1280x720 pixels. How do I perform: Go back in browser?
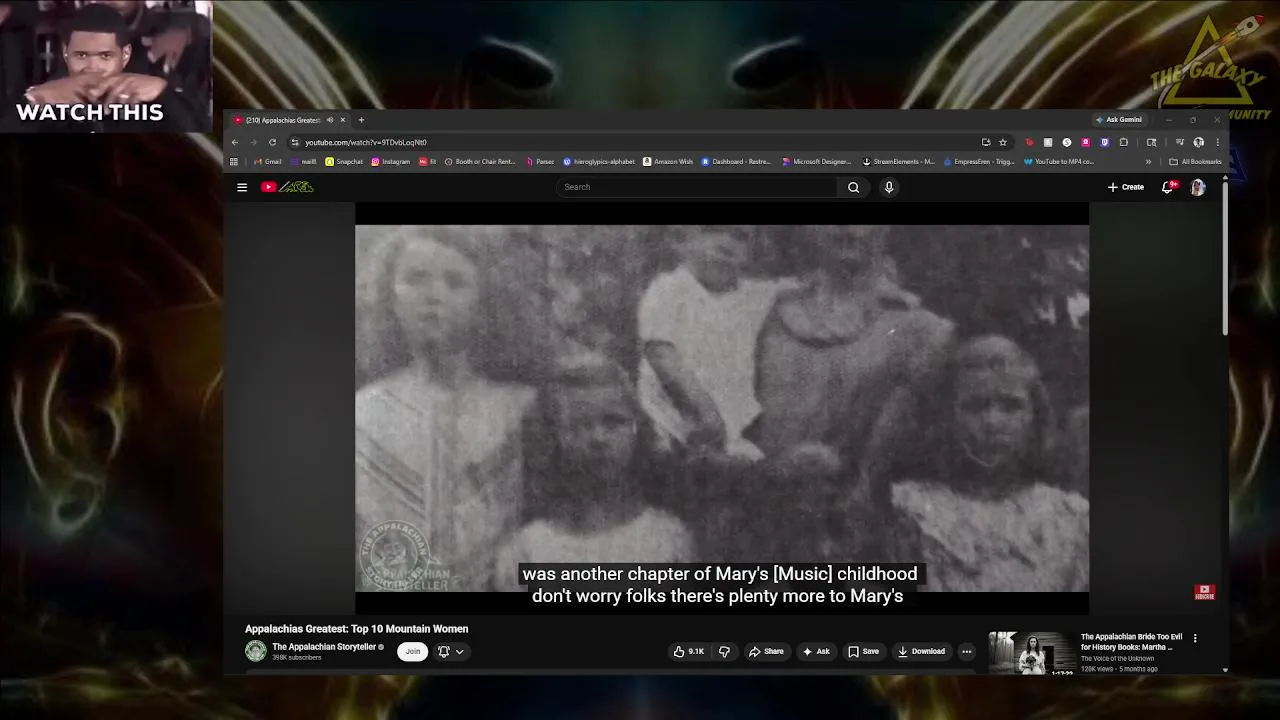tap(235, 142)
